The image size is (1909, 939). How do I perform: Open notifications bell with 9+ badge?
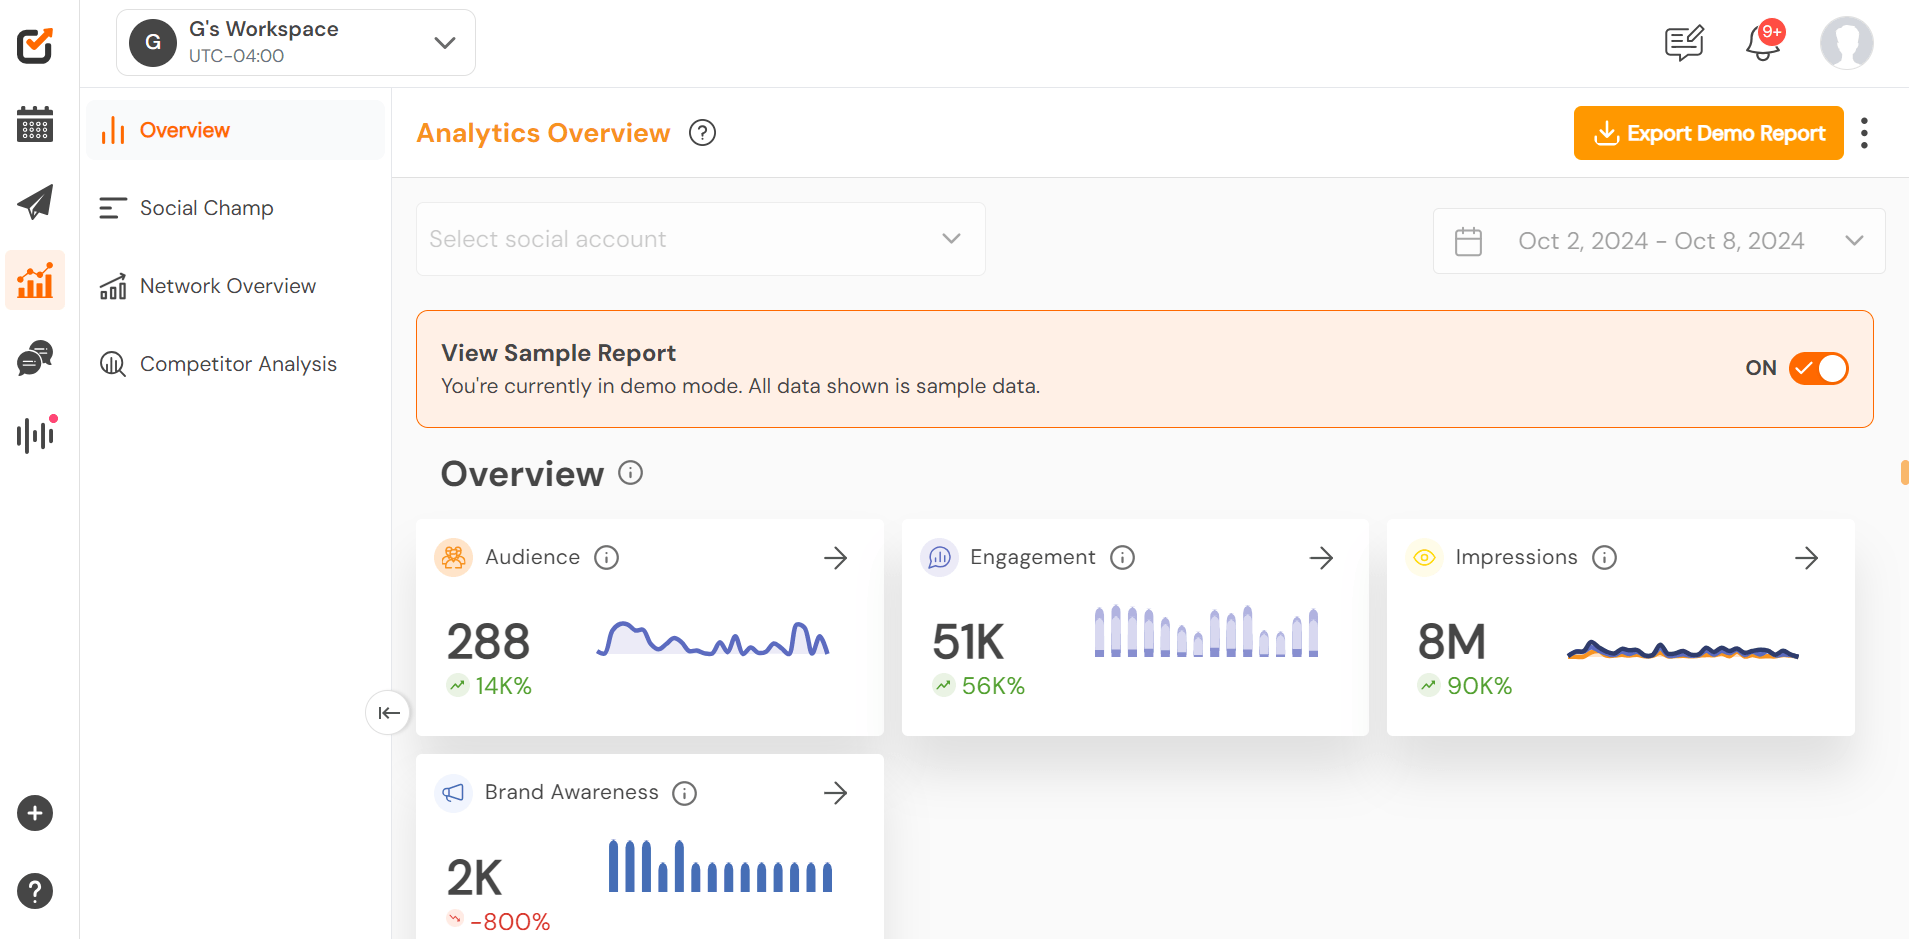1764,43
